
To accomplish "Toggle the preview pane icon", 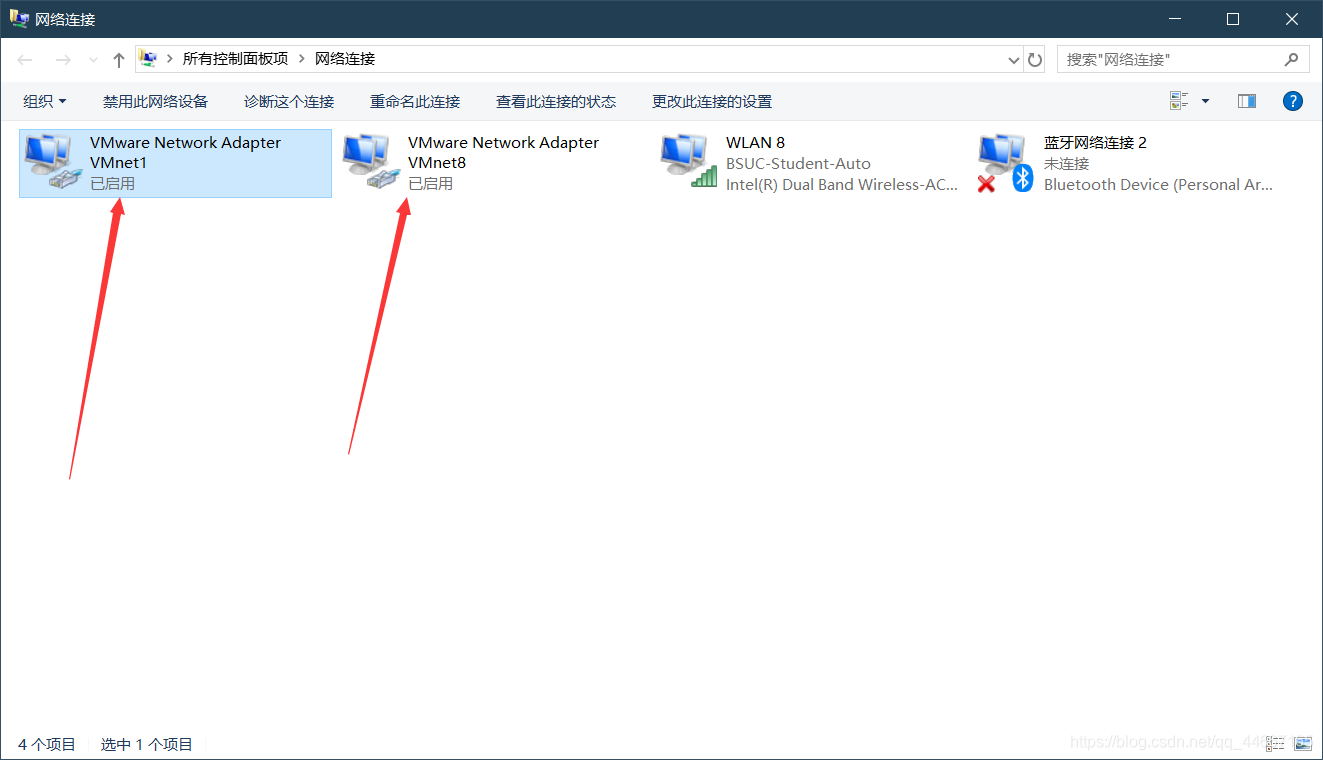I will click(1246, 101).
